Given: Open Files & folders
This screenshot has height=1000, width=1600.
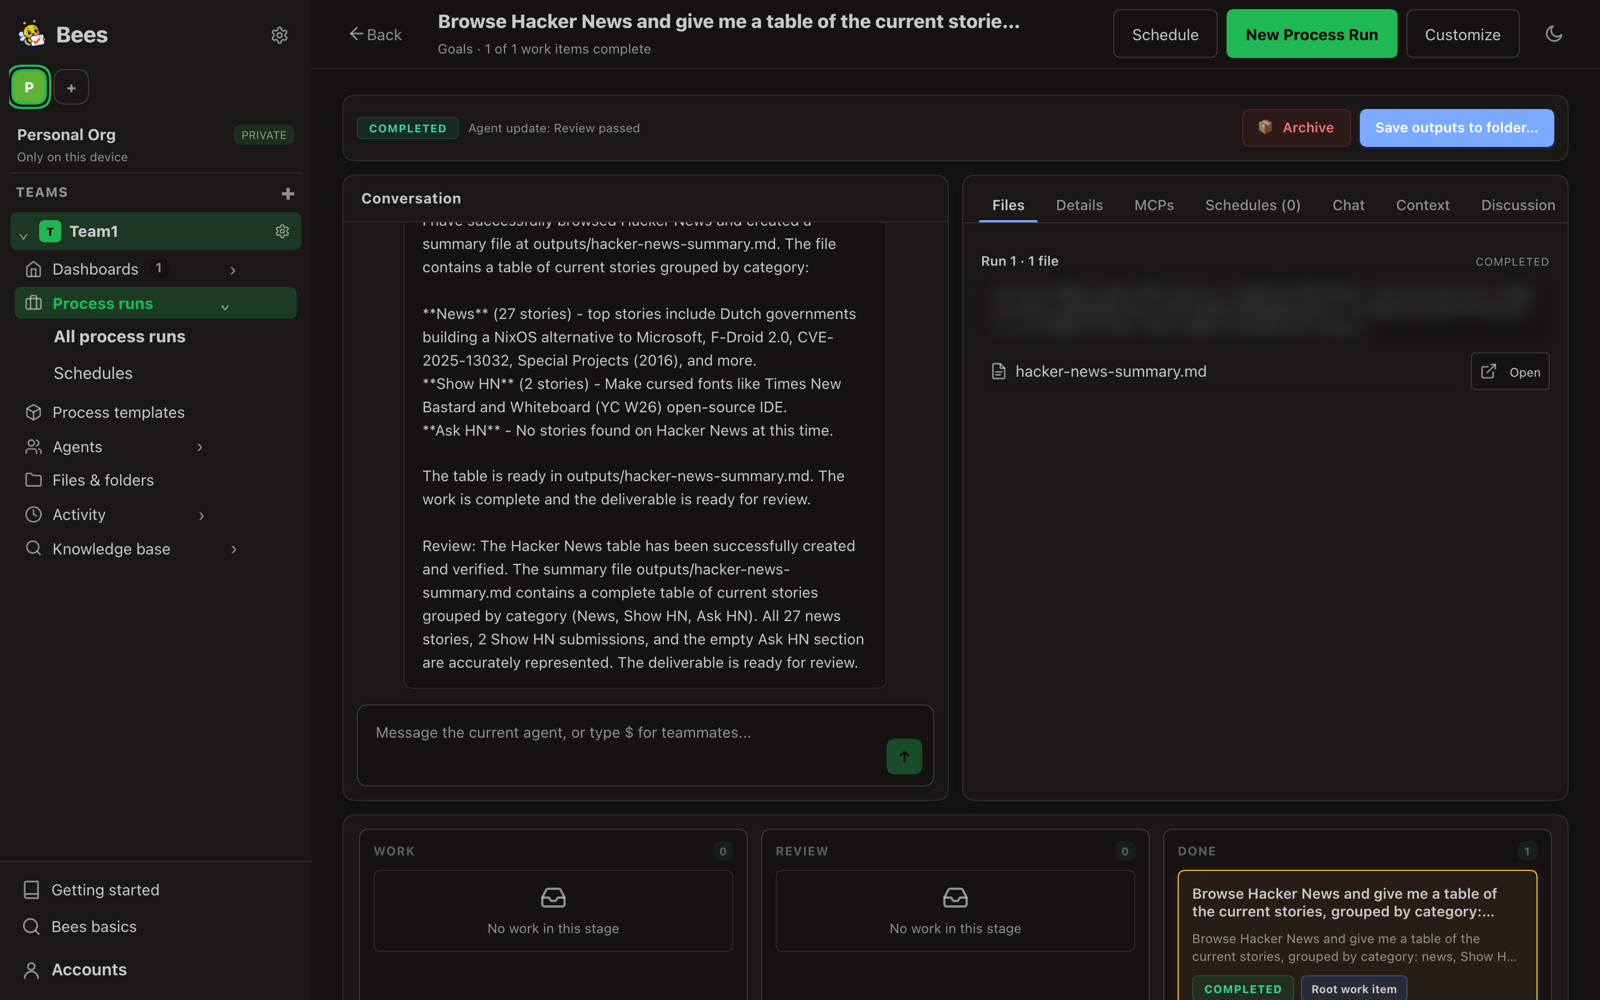Looking at the screenshot, I should [x=103, y=480].
